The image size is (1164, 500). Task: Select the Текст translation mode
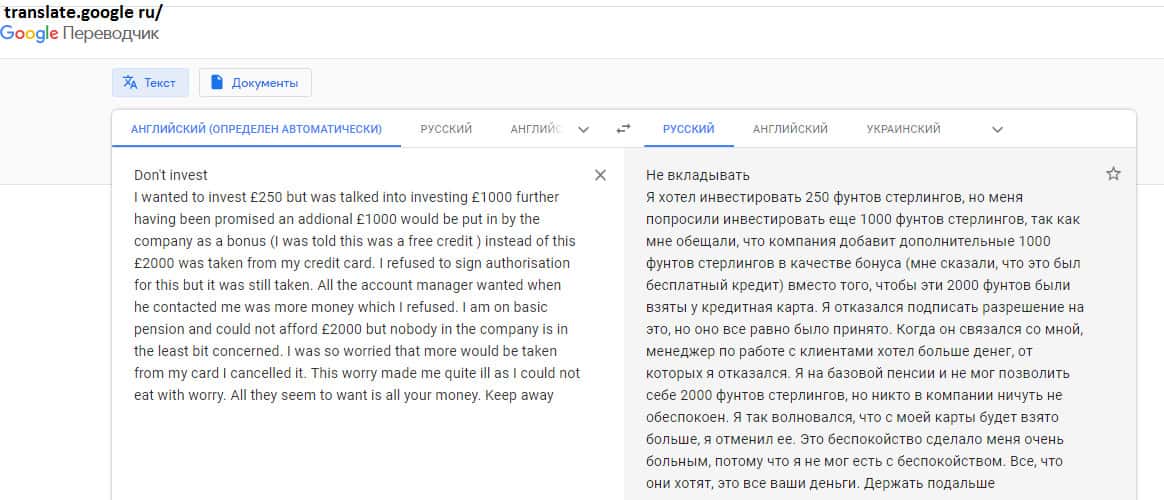[150, 83]
